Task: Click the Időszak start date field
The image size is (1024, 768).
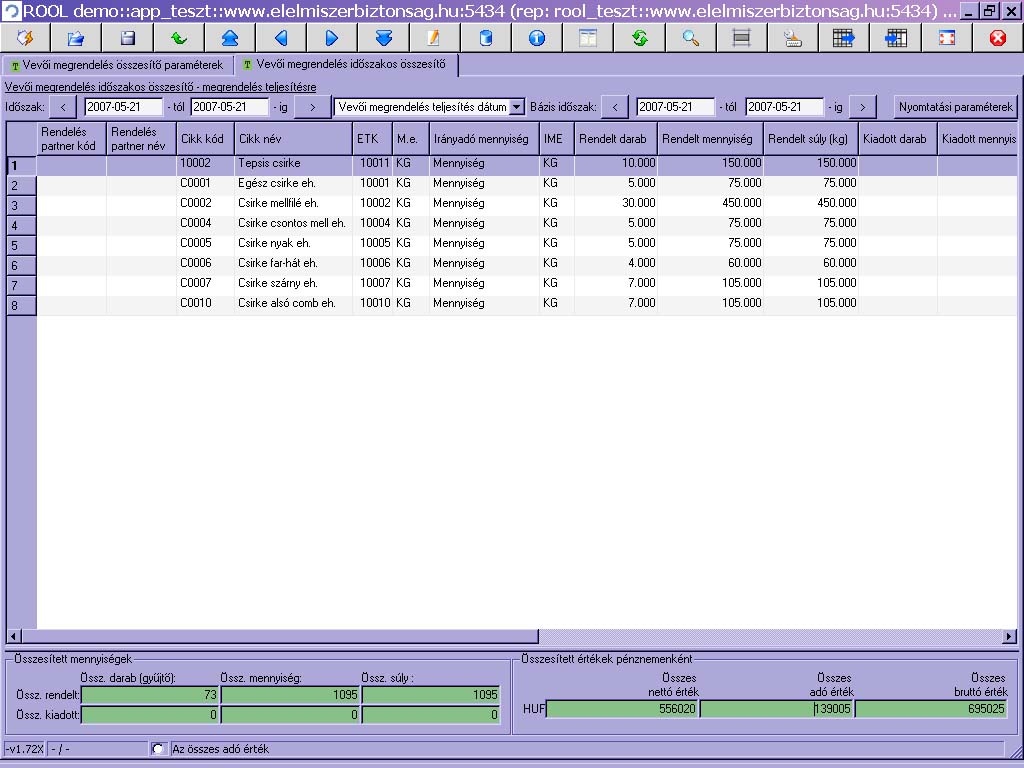Action: point(123,107)
